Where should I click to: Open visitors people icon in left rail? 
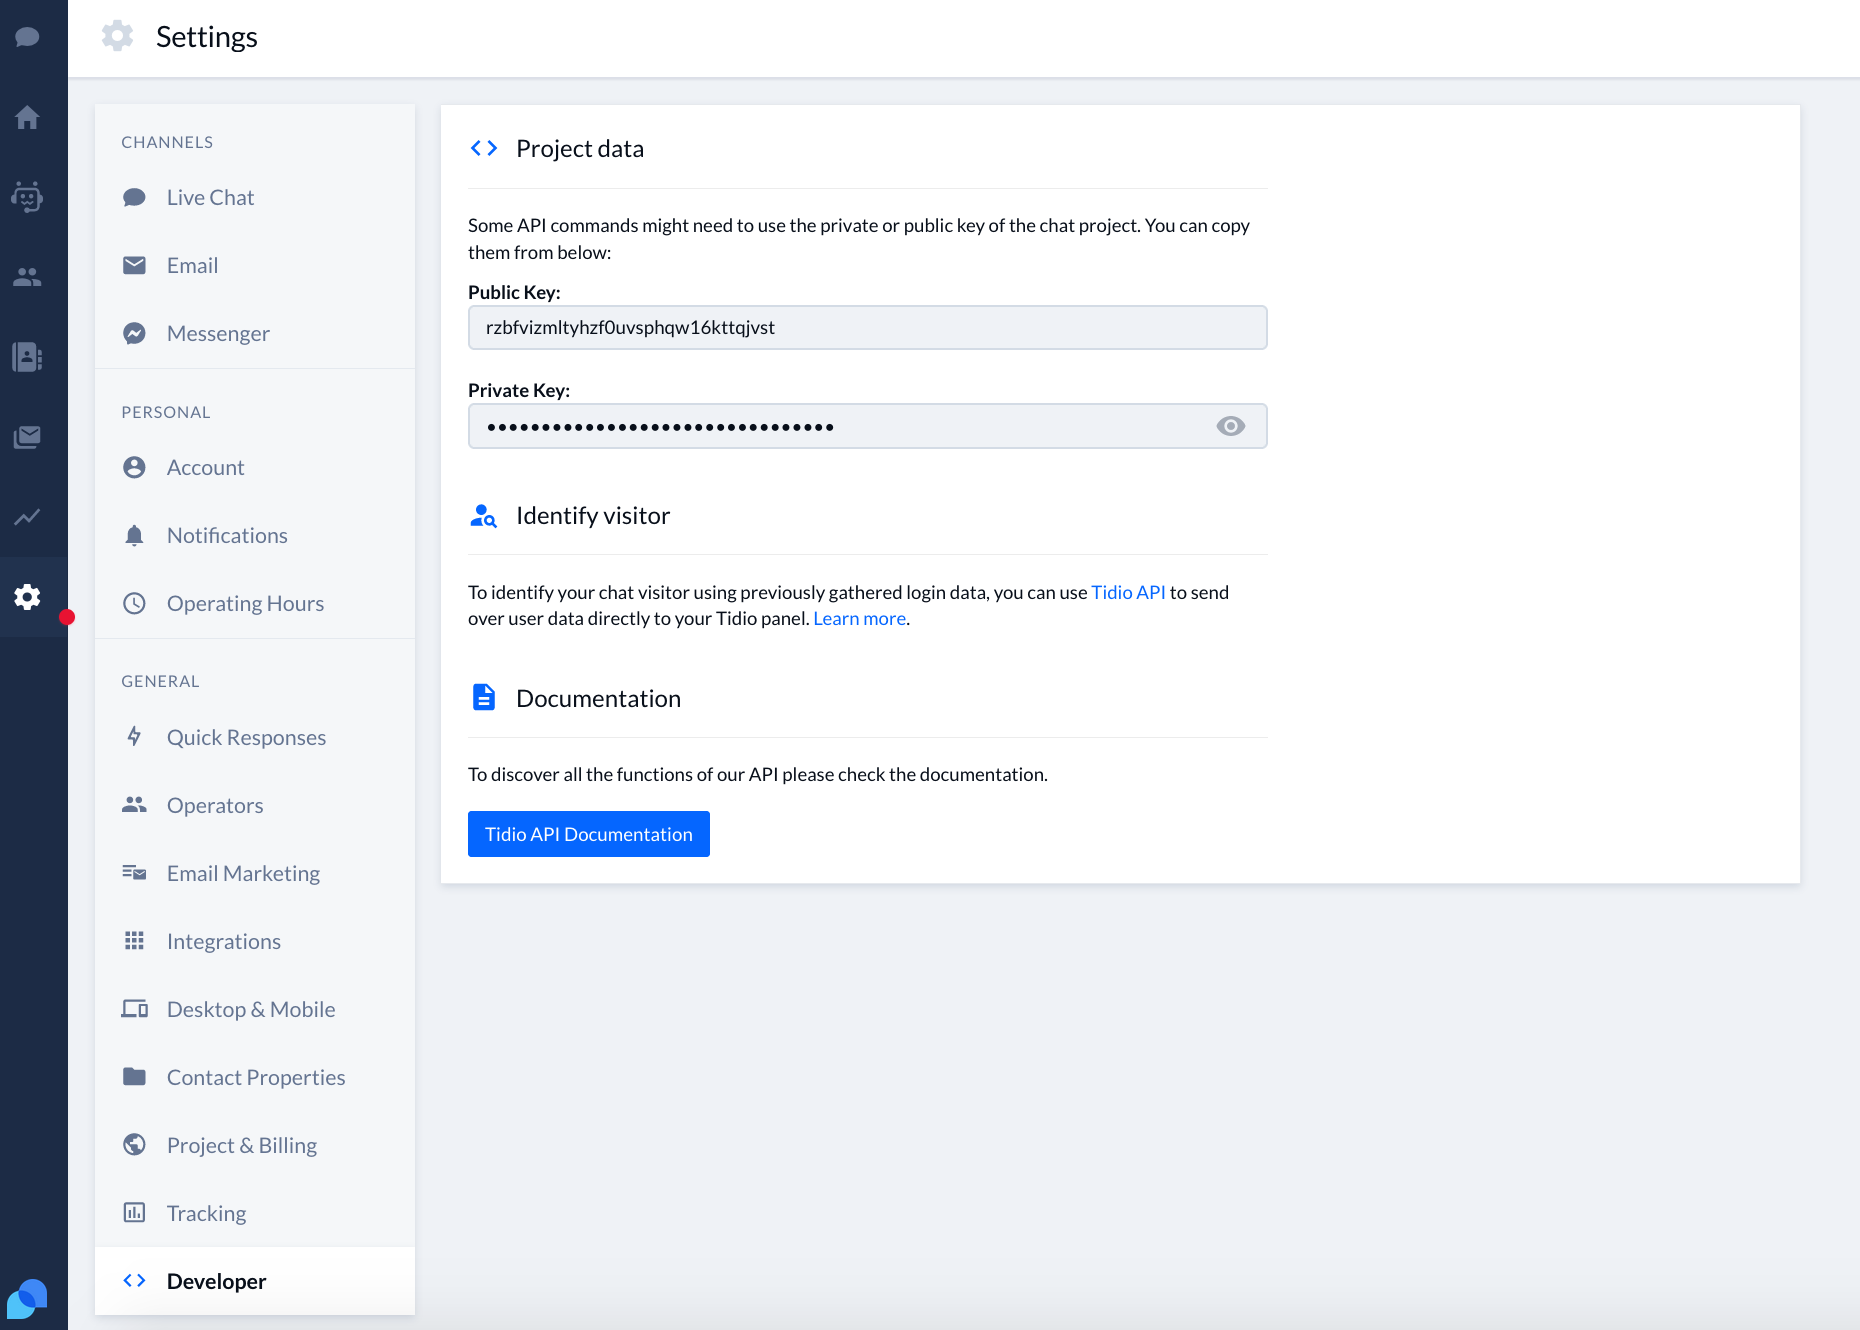tap(28, 277)
